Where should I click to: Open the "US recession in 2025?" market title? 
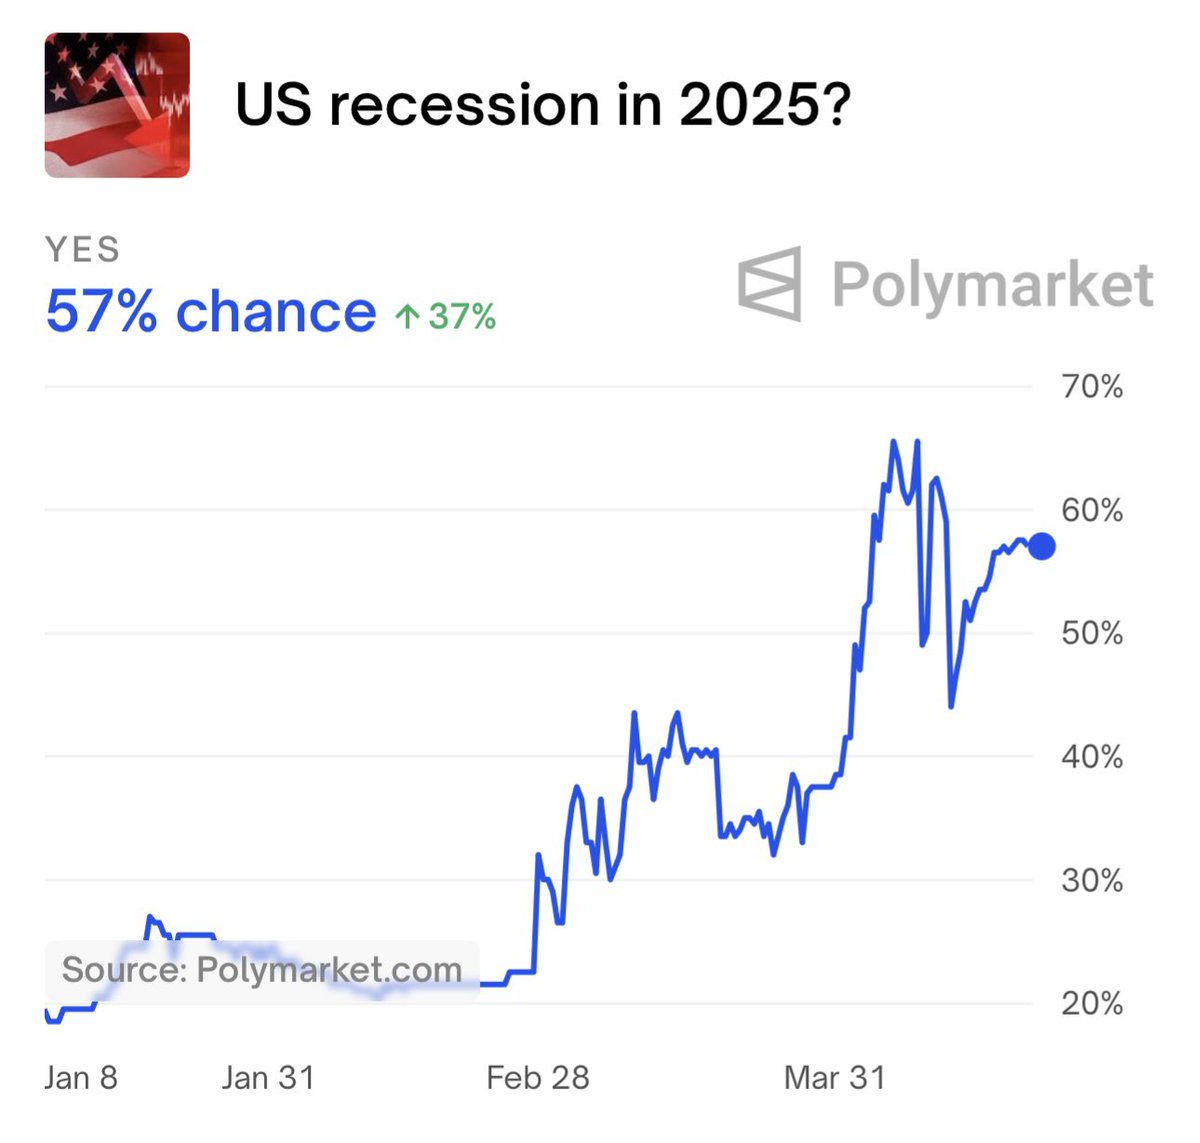pos(542,105)
